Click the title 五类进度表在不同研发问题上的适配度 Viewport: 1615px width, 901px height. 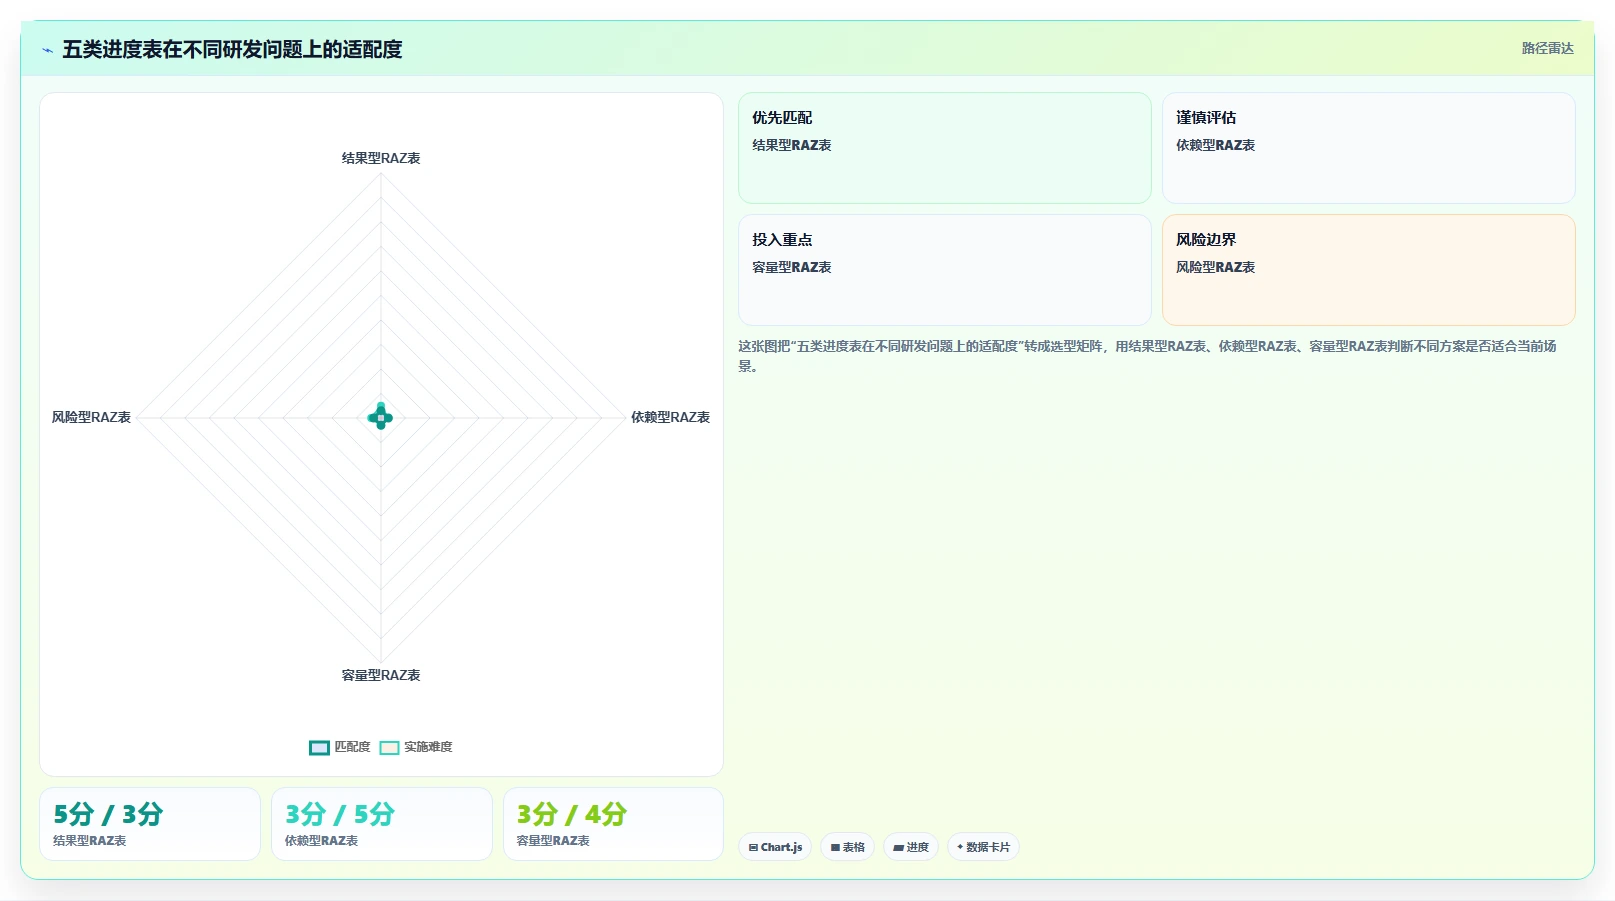coord(232,49)
